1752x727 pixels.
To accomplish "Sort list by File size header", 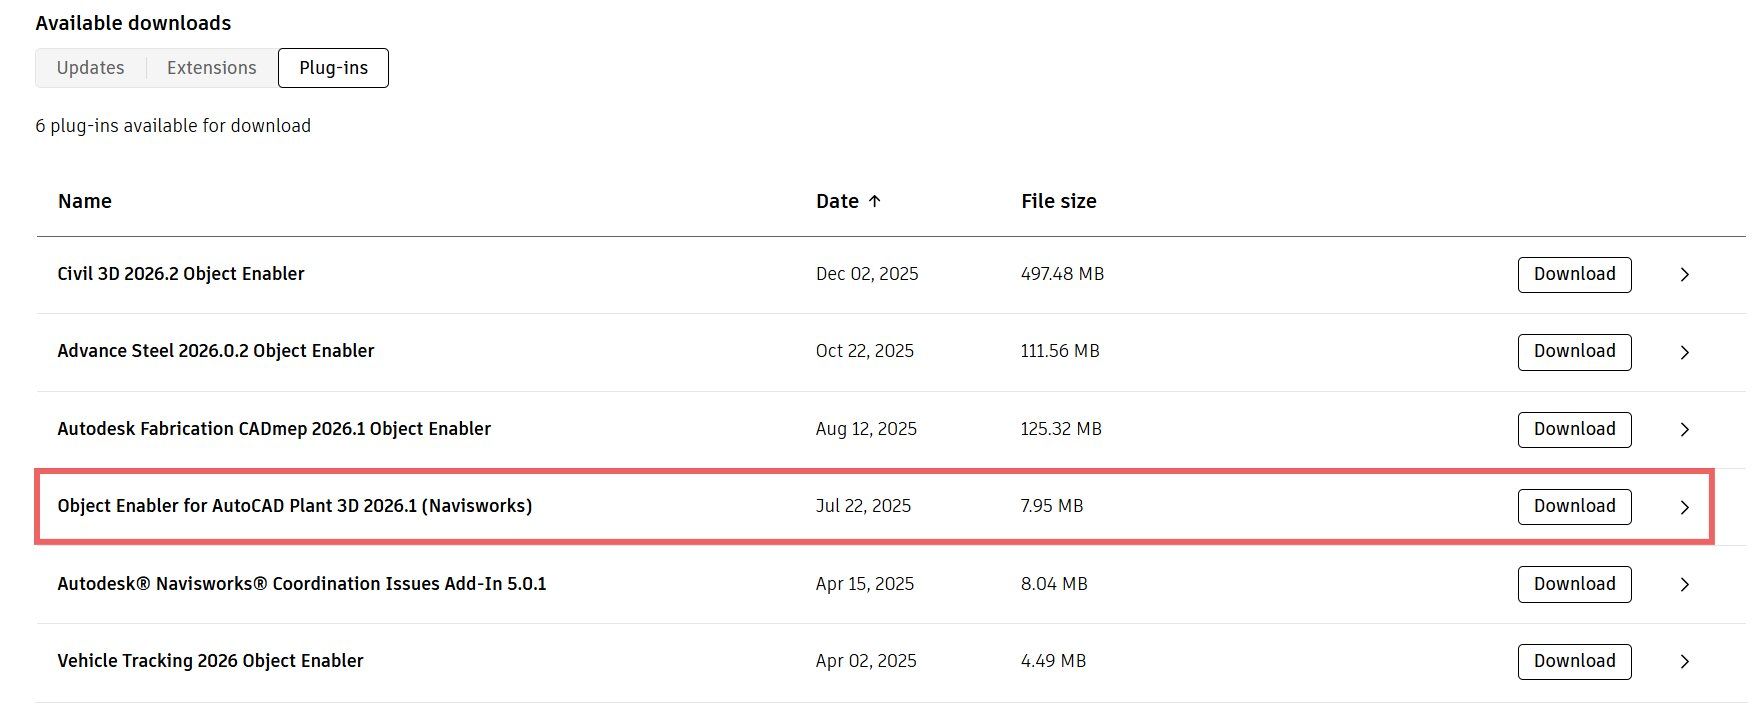I will click(x=1059, y=201).
